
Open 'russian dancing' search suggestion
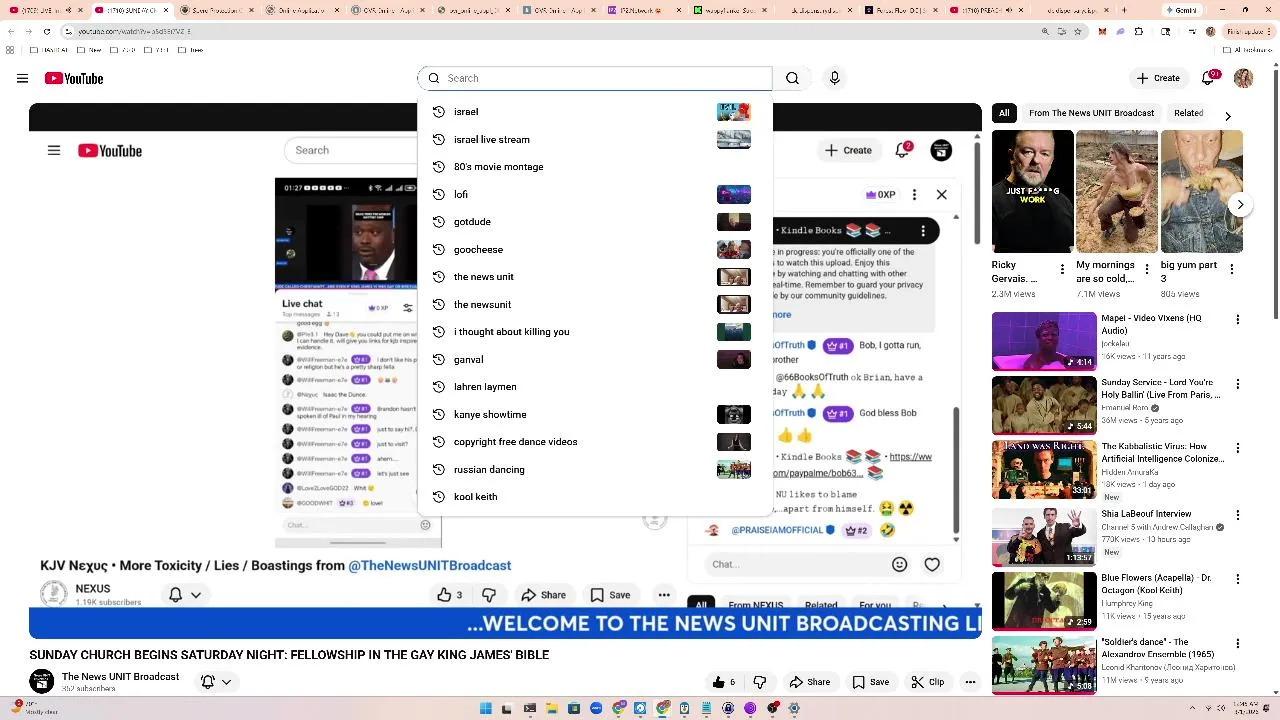(x=595, y=469)
